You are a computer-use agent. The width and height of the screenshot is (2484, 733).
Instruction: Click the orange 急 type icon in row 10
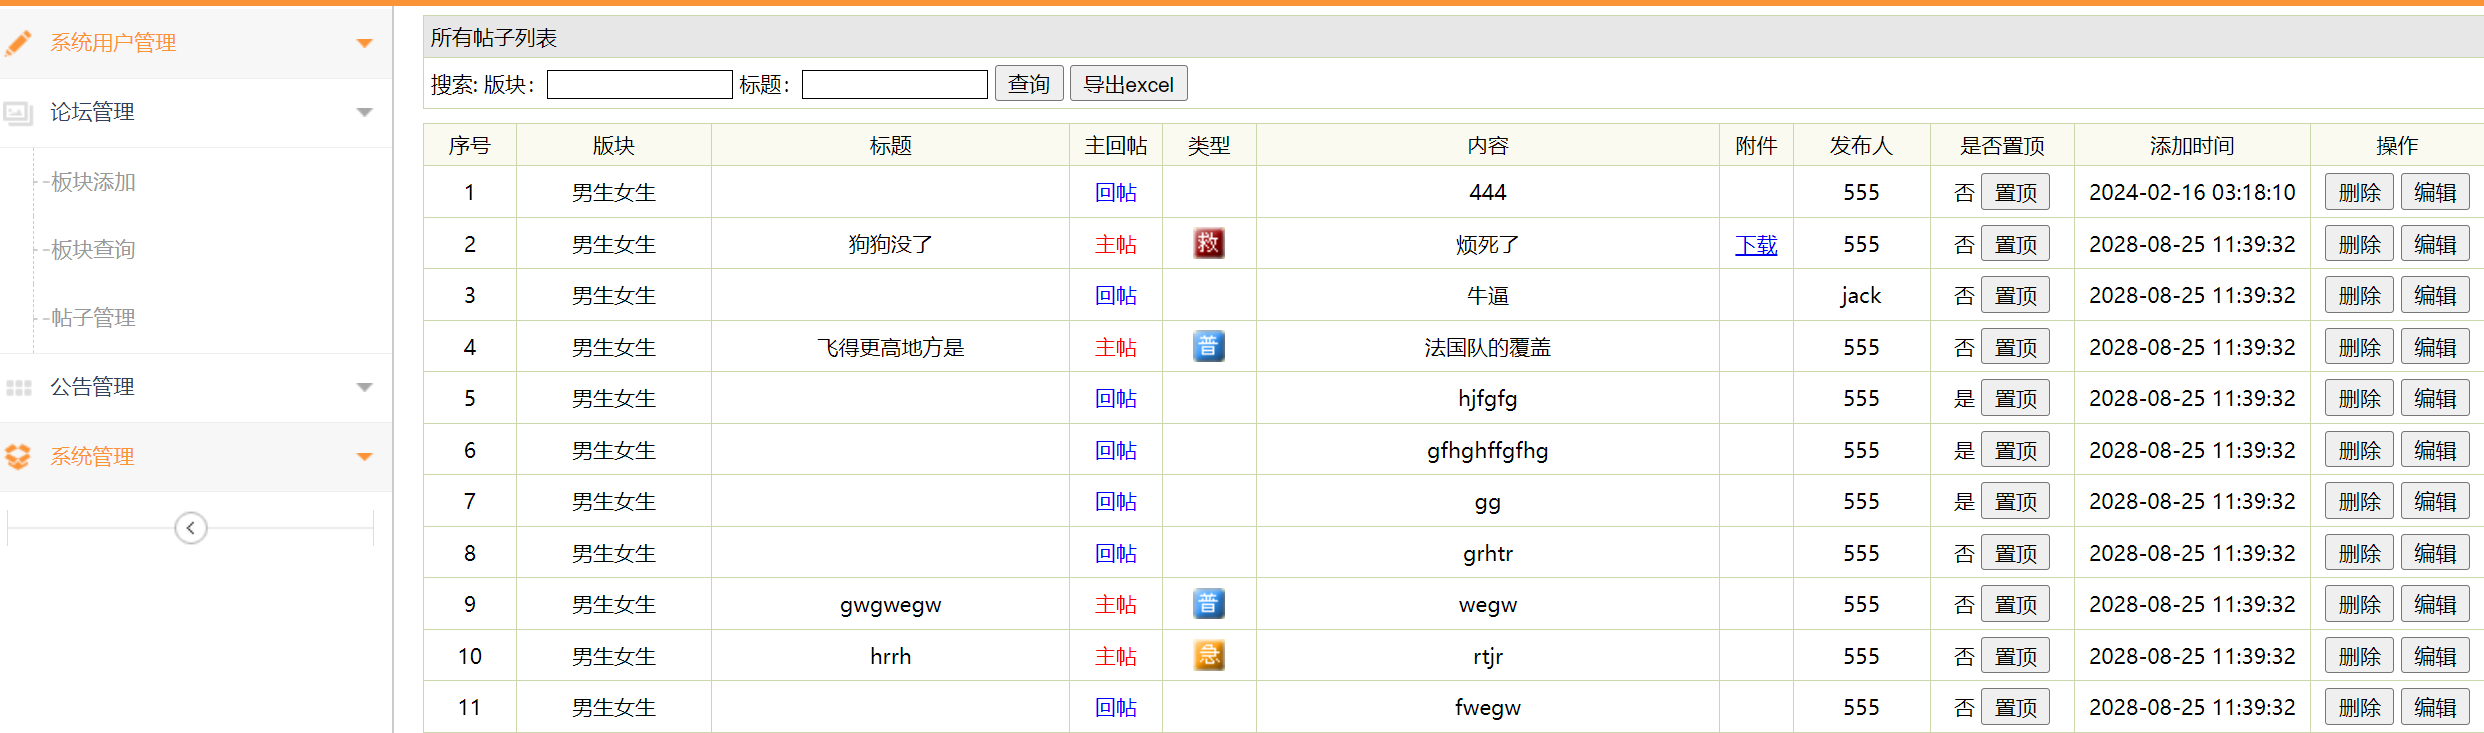pos(1209,655)
